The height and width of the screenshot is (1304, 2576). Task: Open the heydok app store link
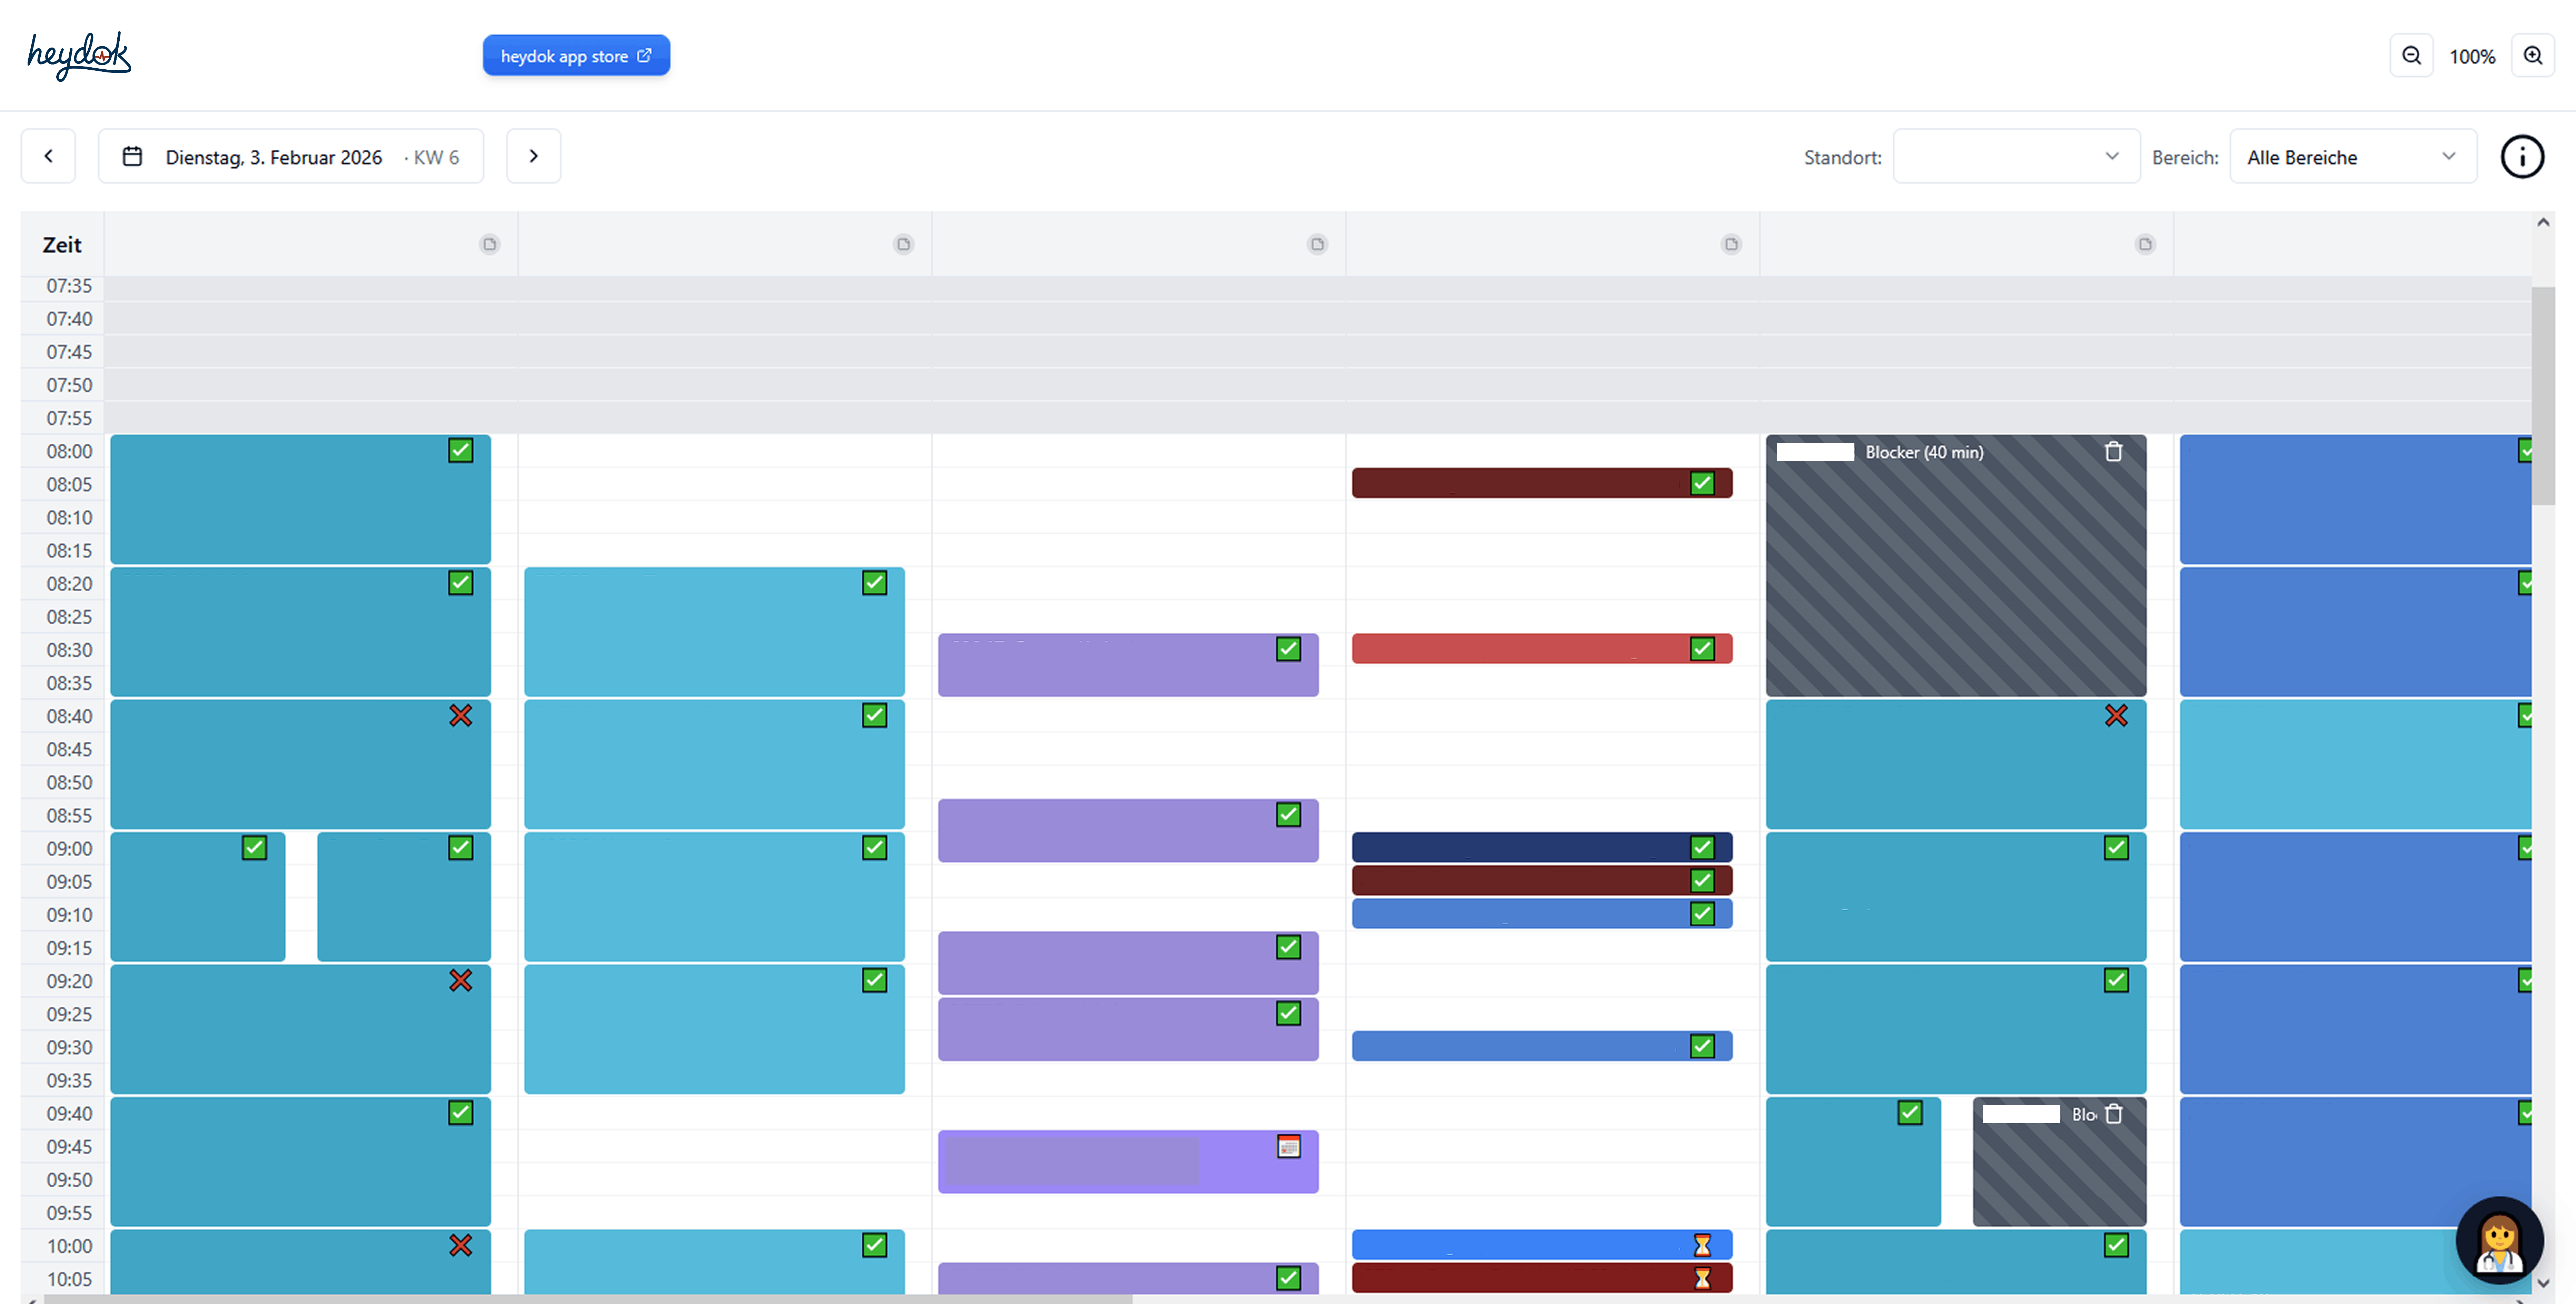tap(576, 56)
